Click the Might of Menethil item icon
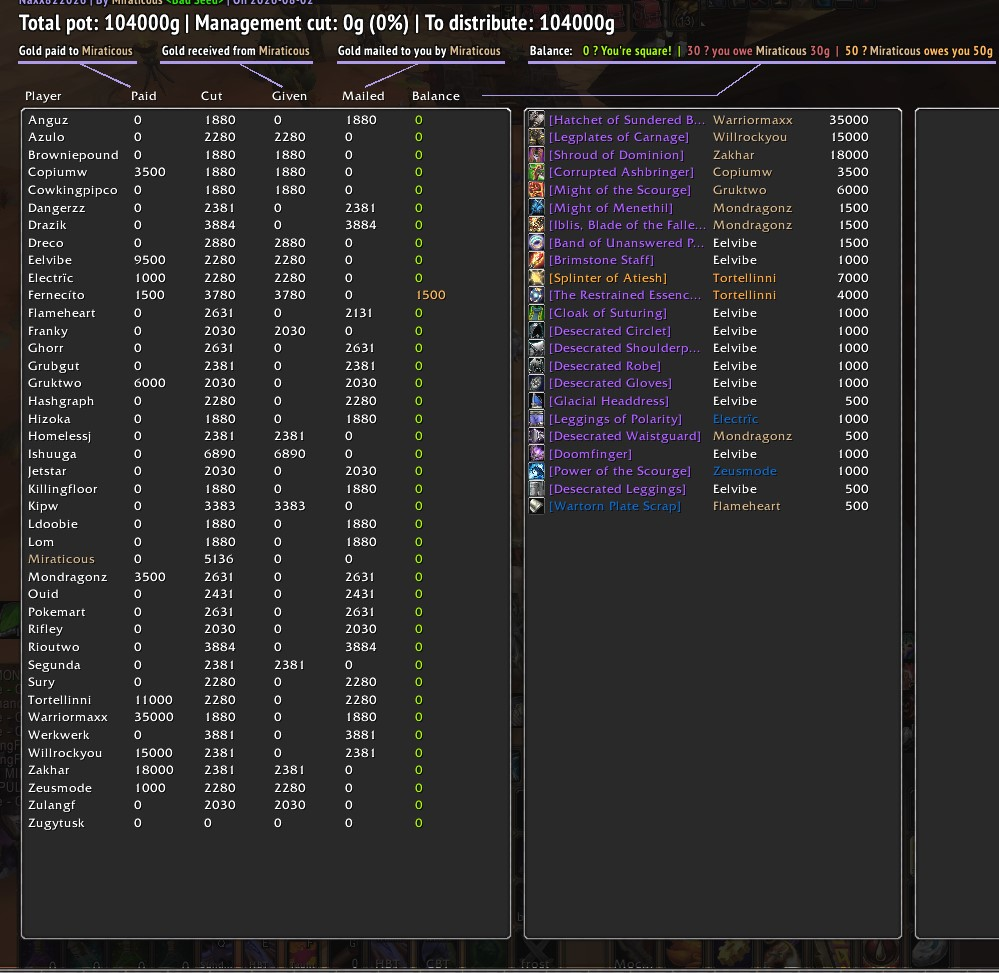Screen dimensions: 999x973 pyautogui.click(x=536, y=208)
